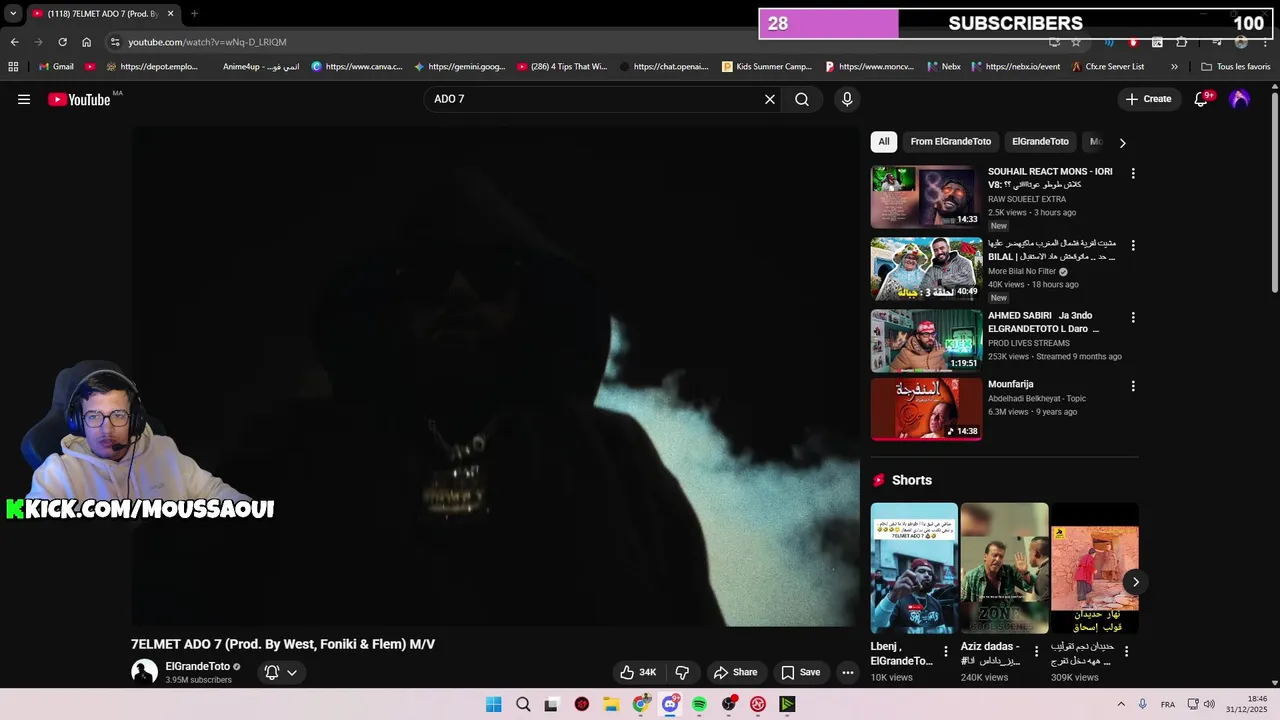The width and height of the screenshot is (1280, 720).
Task: Open Discord from the taskbar
Action: tap(670, 704)
